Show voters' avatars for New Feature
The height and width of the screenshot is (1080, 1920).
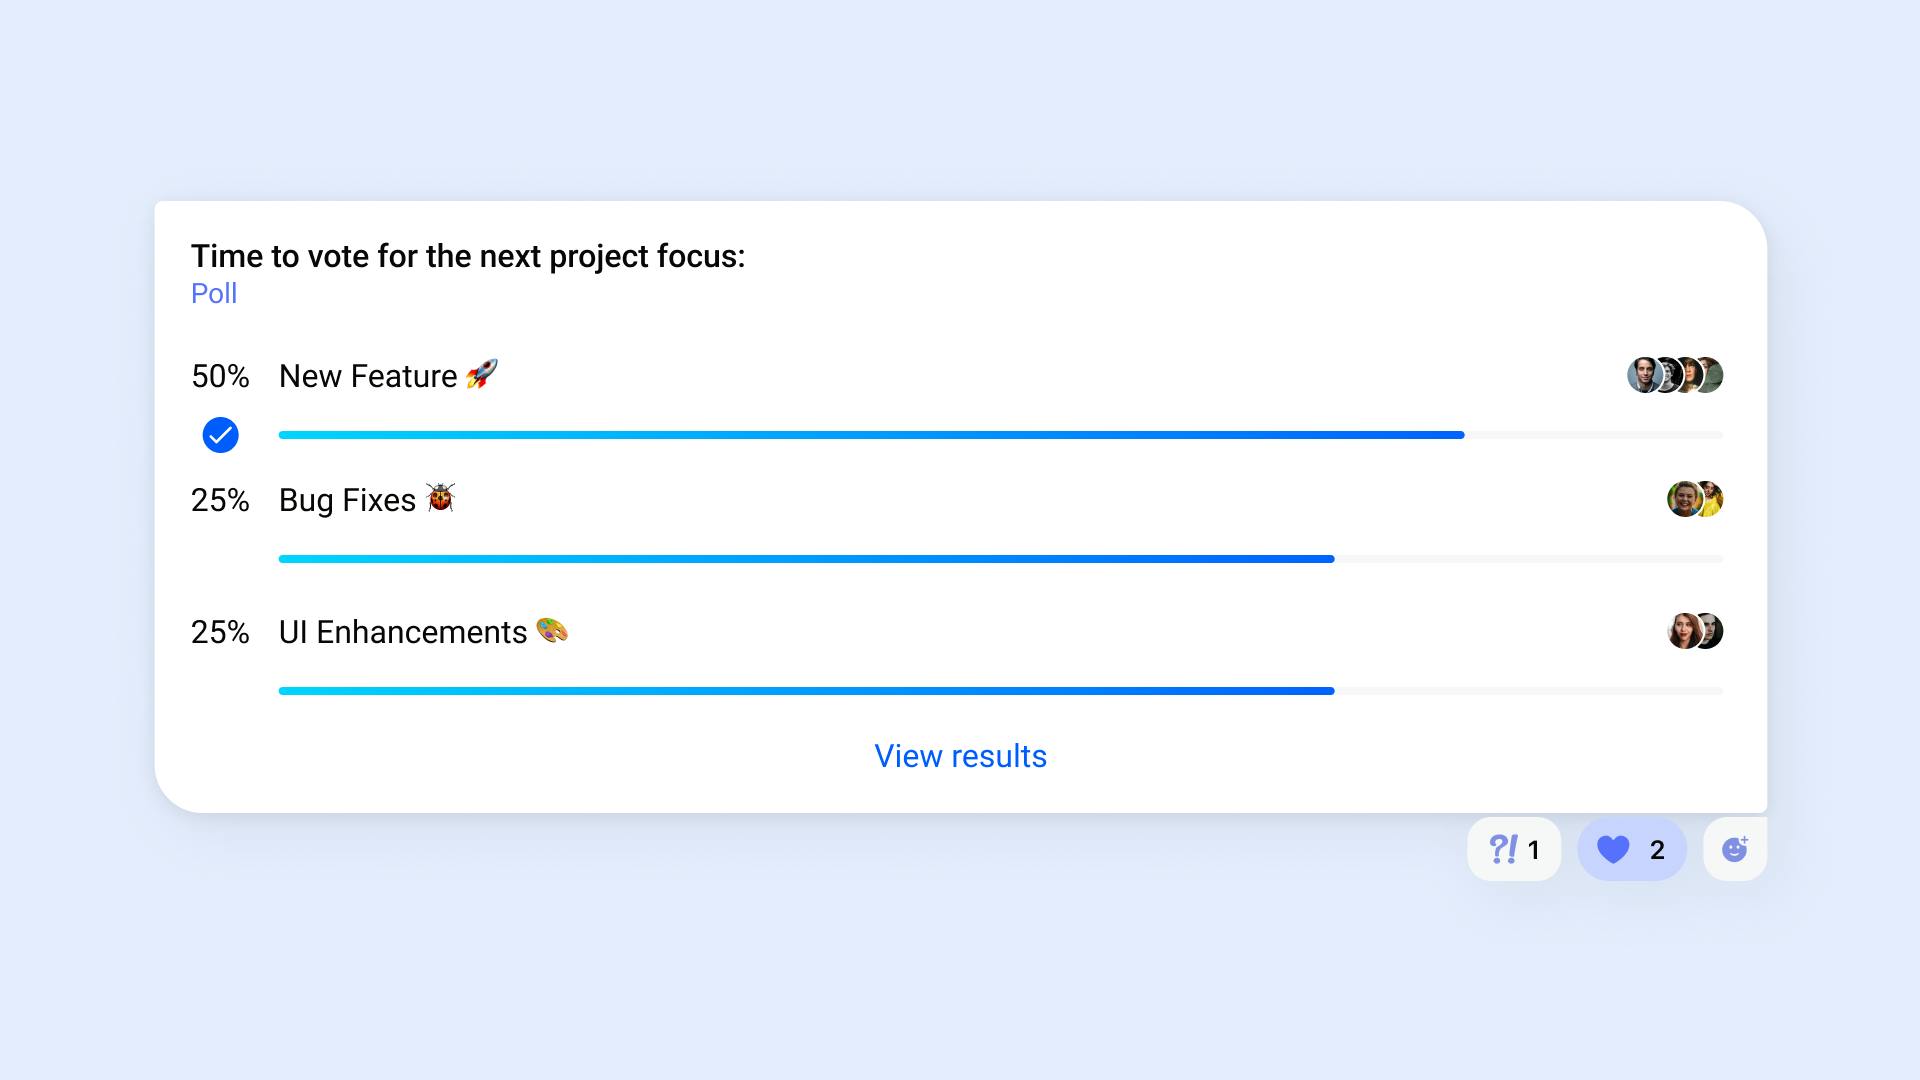pyautogui.click(x=1674, y=375)
